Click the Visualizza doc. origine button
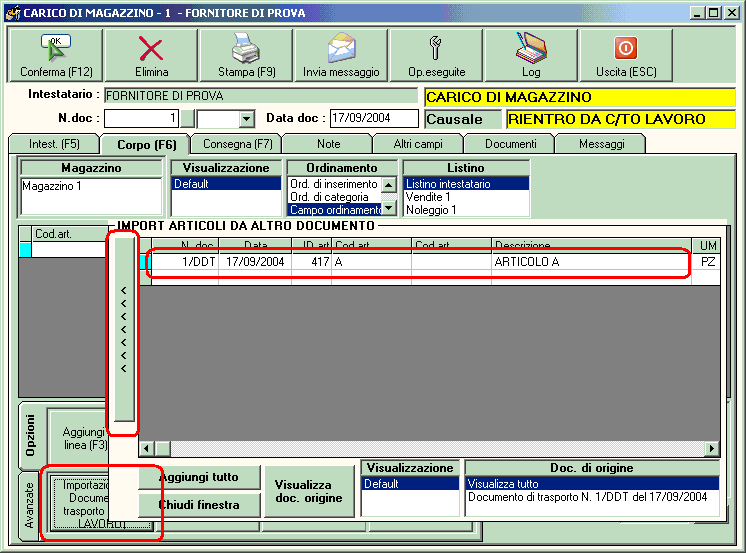The image size is (746, 553). (x=309, y=492)
